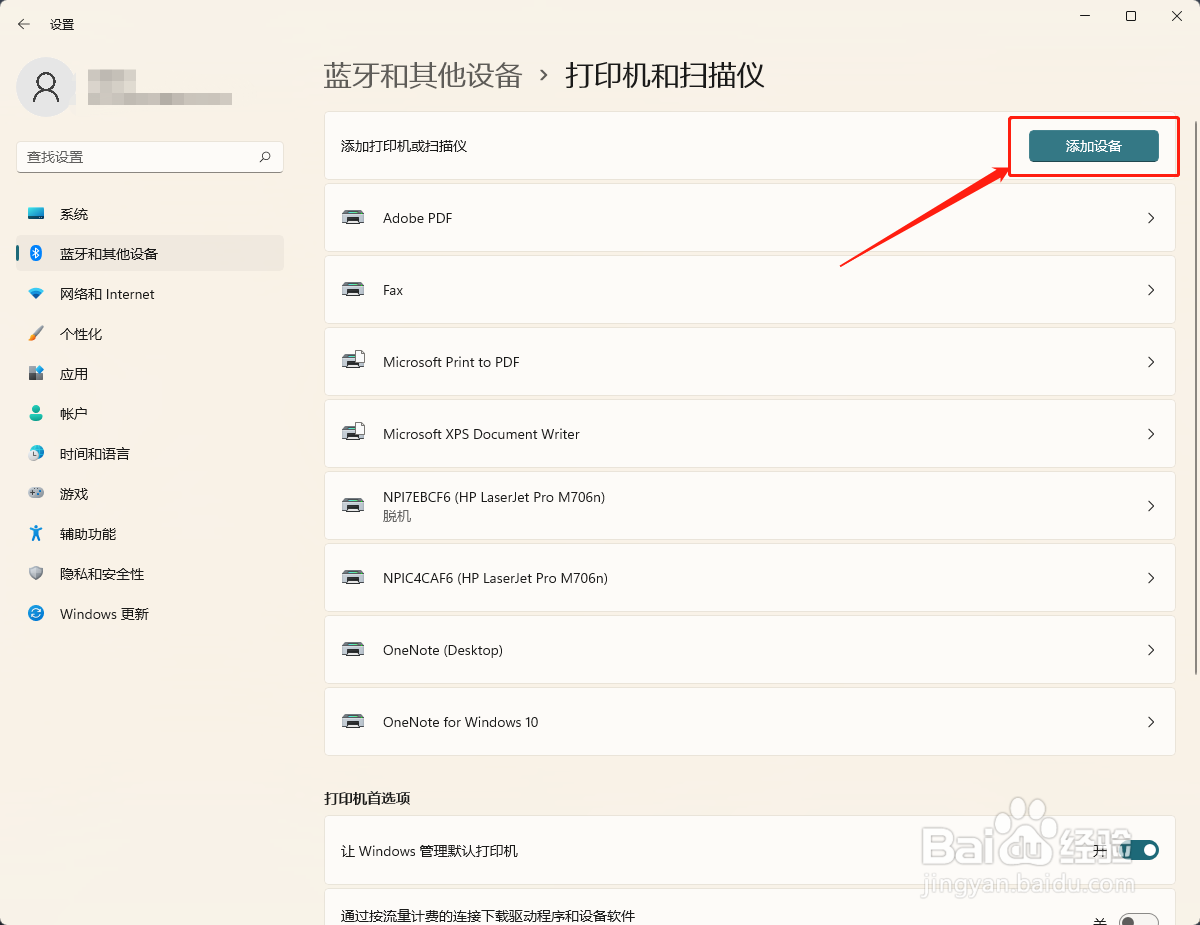
Task: Click the 辅助功能 accessibility icon
Action: point(36,534)
